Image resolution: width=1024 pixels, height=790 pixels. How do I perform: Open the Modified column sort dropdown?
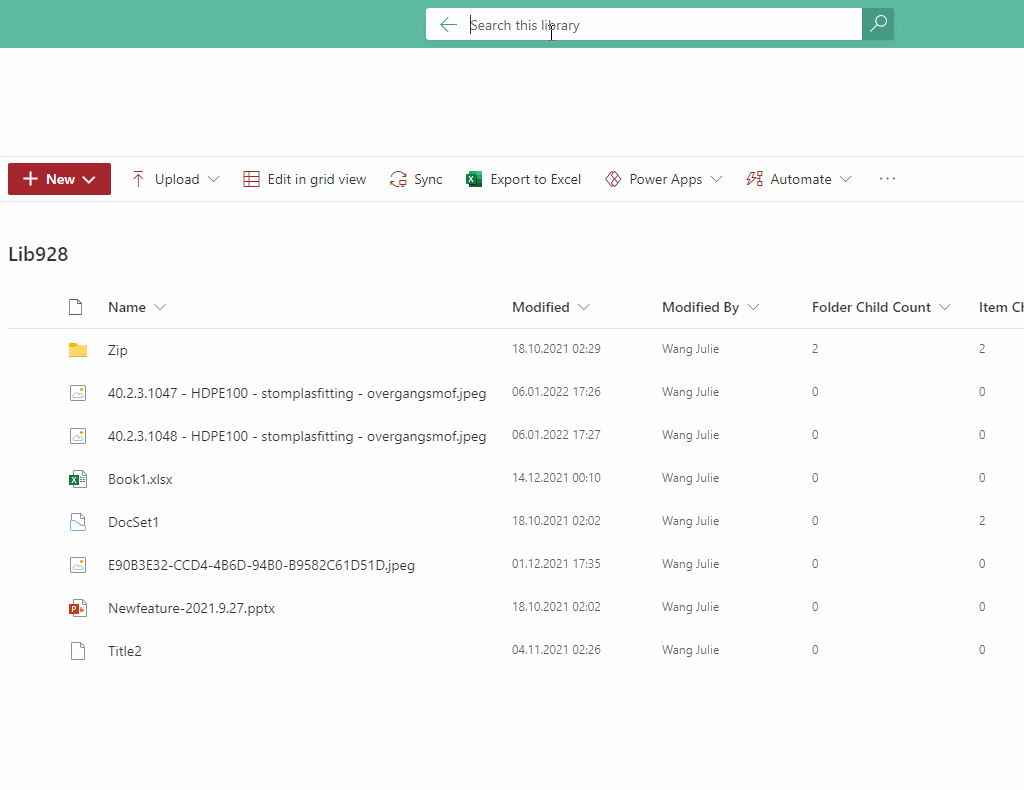[x=586, y=307]
